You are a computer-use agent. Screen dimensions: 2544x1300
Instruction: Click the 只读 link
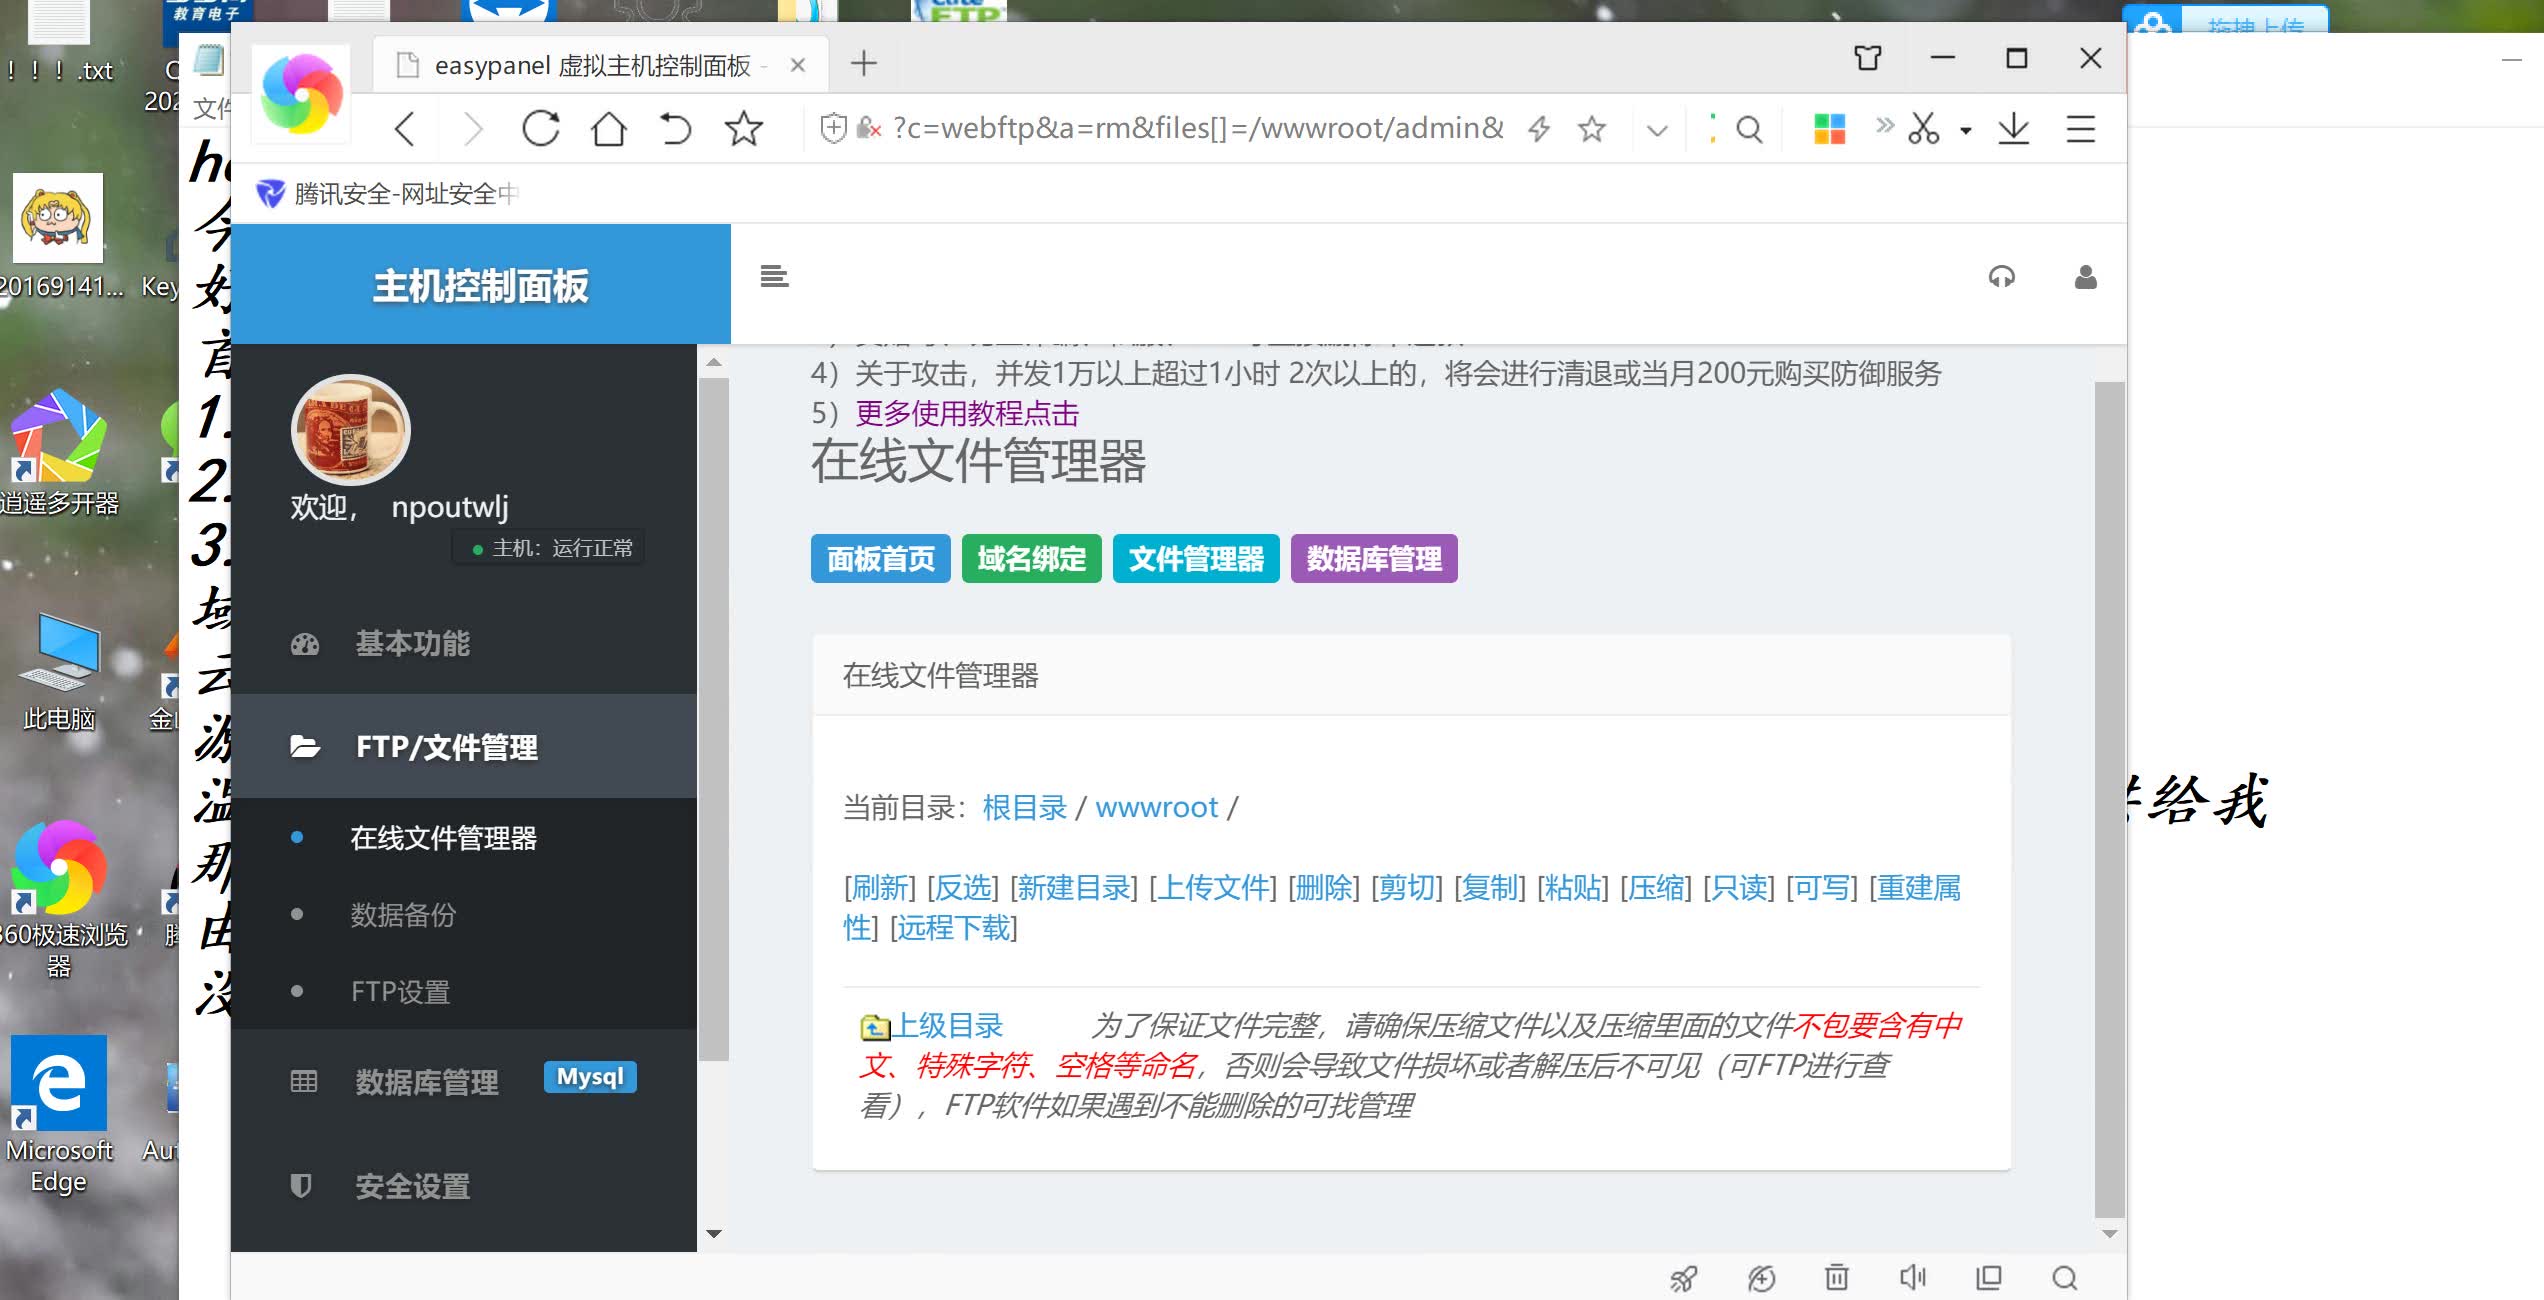coord(1739,887)
